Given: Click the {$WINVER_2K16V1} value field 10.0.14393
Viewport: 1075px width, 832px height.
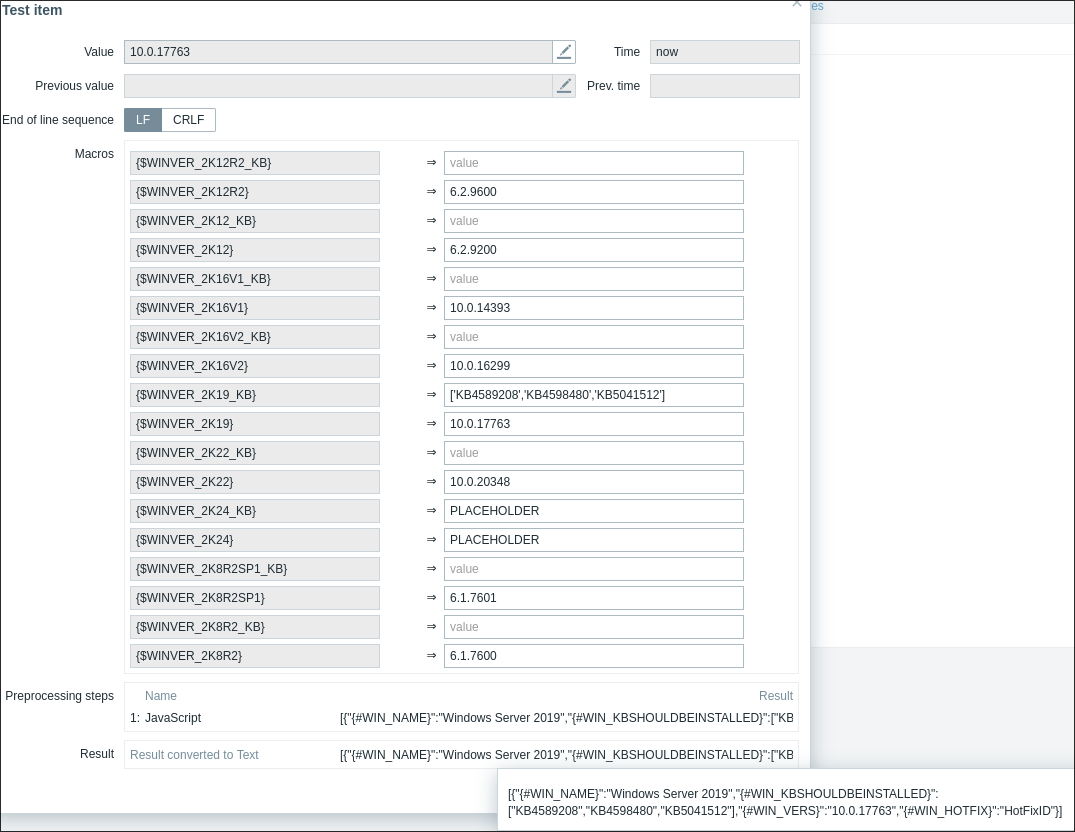Looking at the screenshot, I should (x=593, y=308).
